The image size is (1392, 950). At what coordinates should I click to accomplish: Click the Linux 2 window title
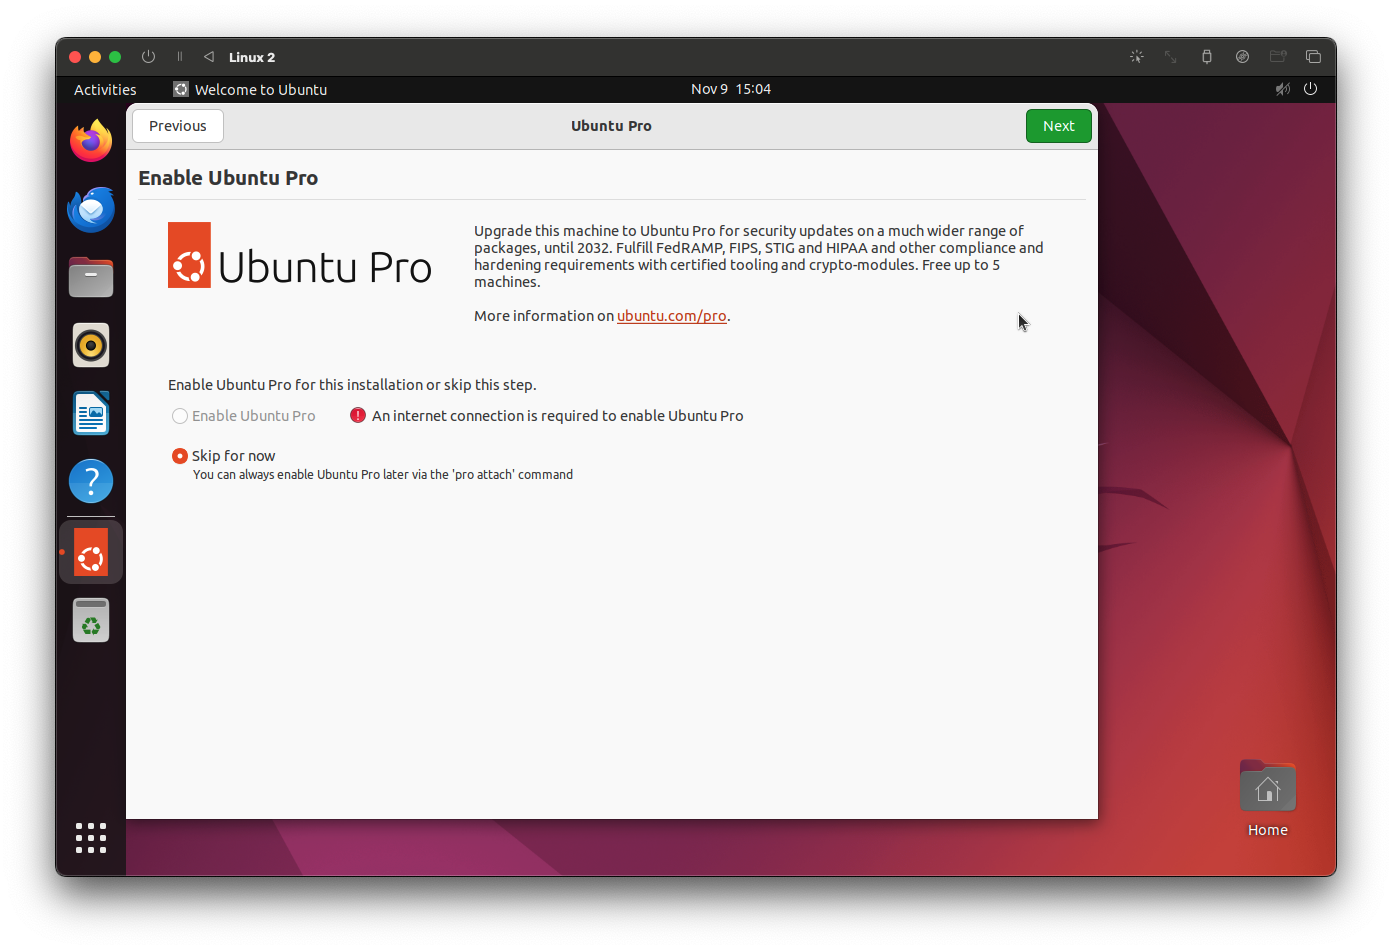(x=252, y=57)
